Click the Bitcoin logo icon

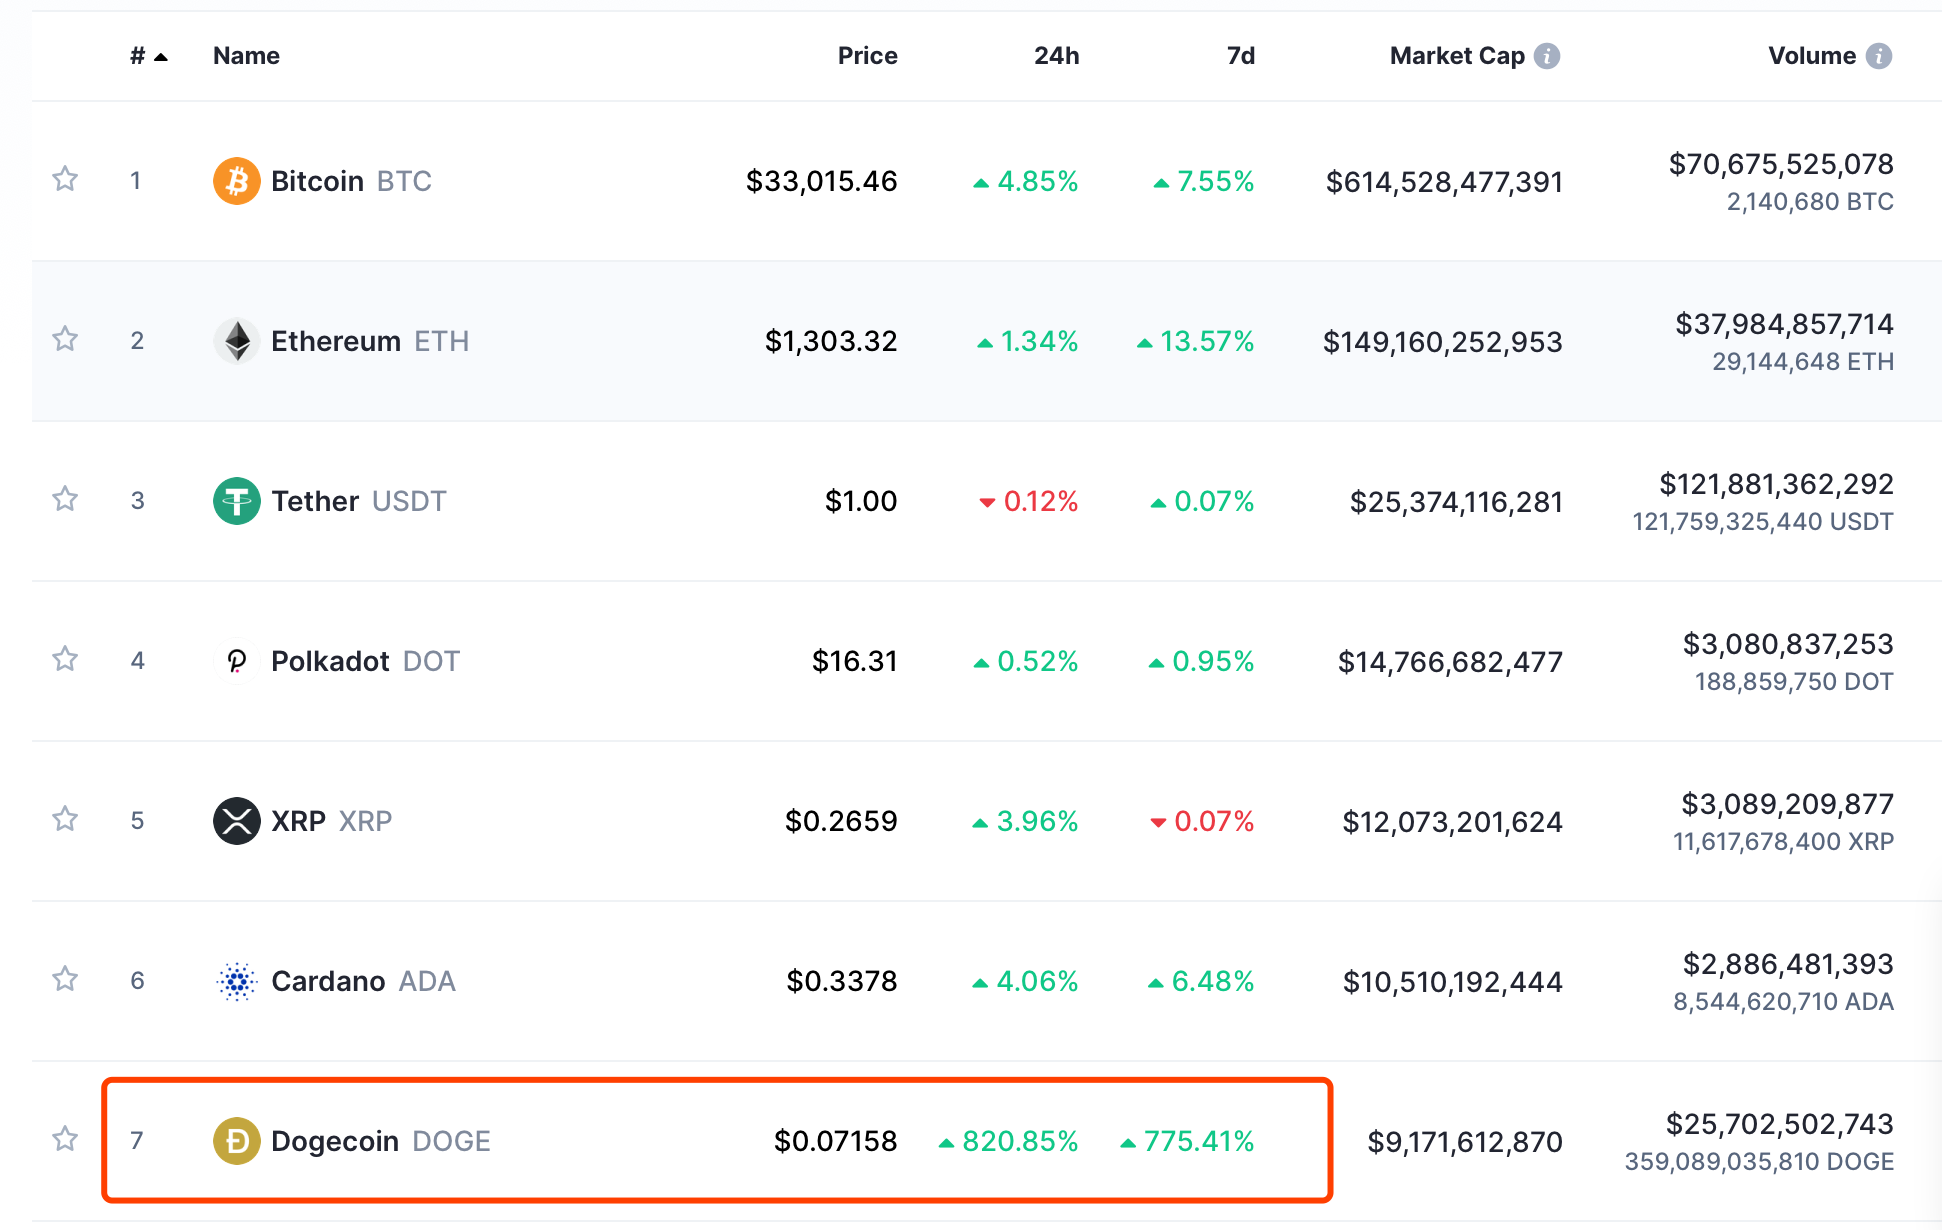[x=236, y=181]
